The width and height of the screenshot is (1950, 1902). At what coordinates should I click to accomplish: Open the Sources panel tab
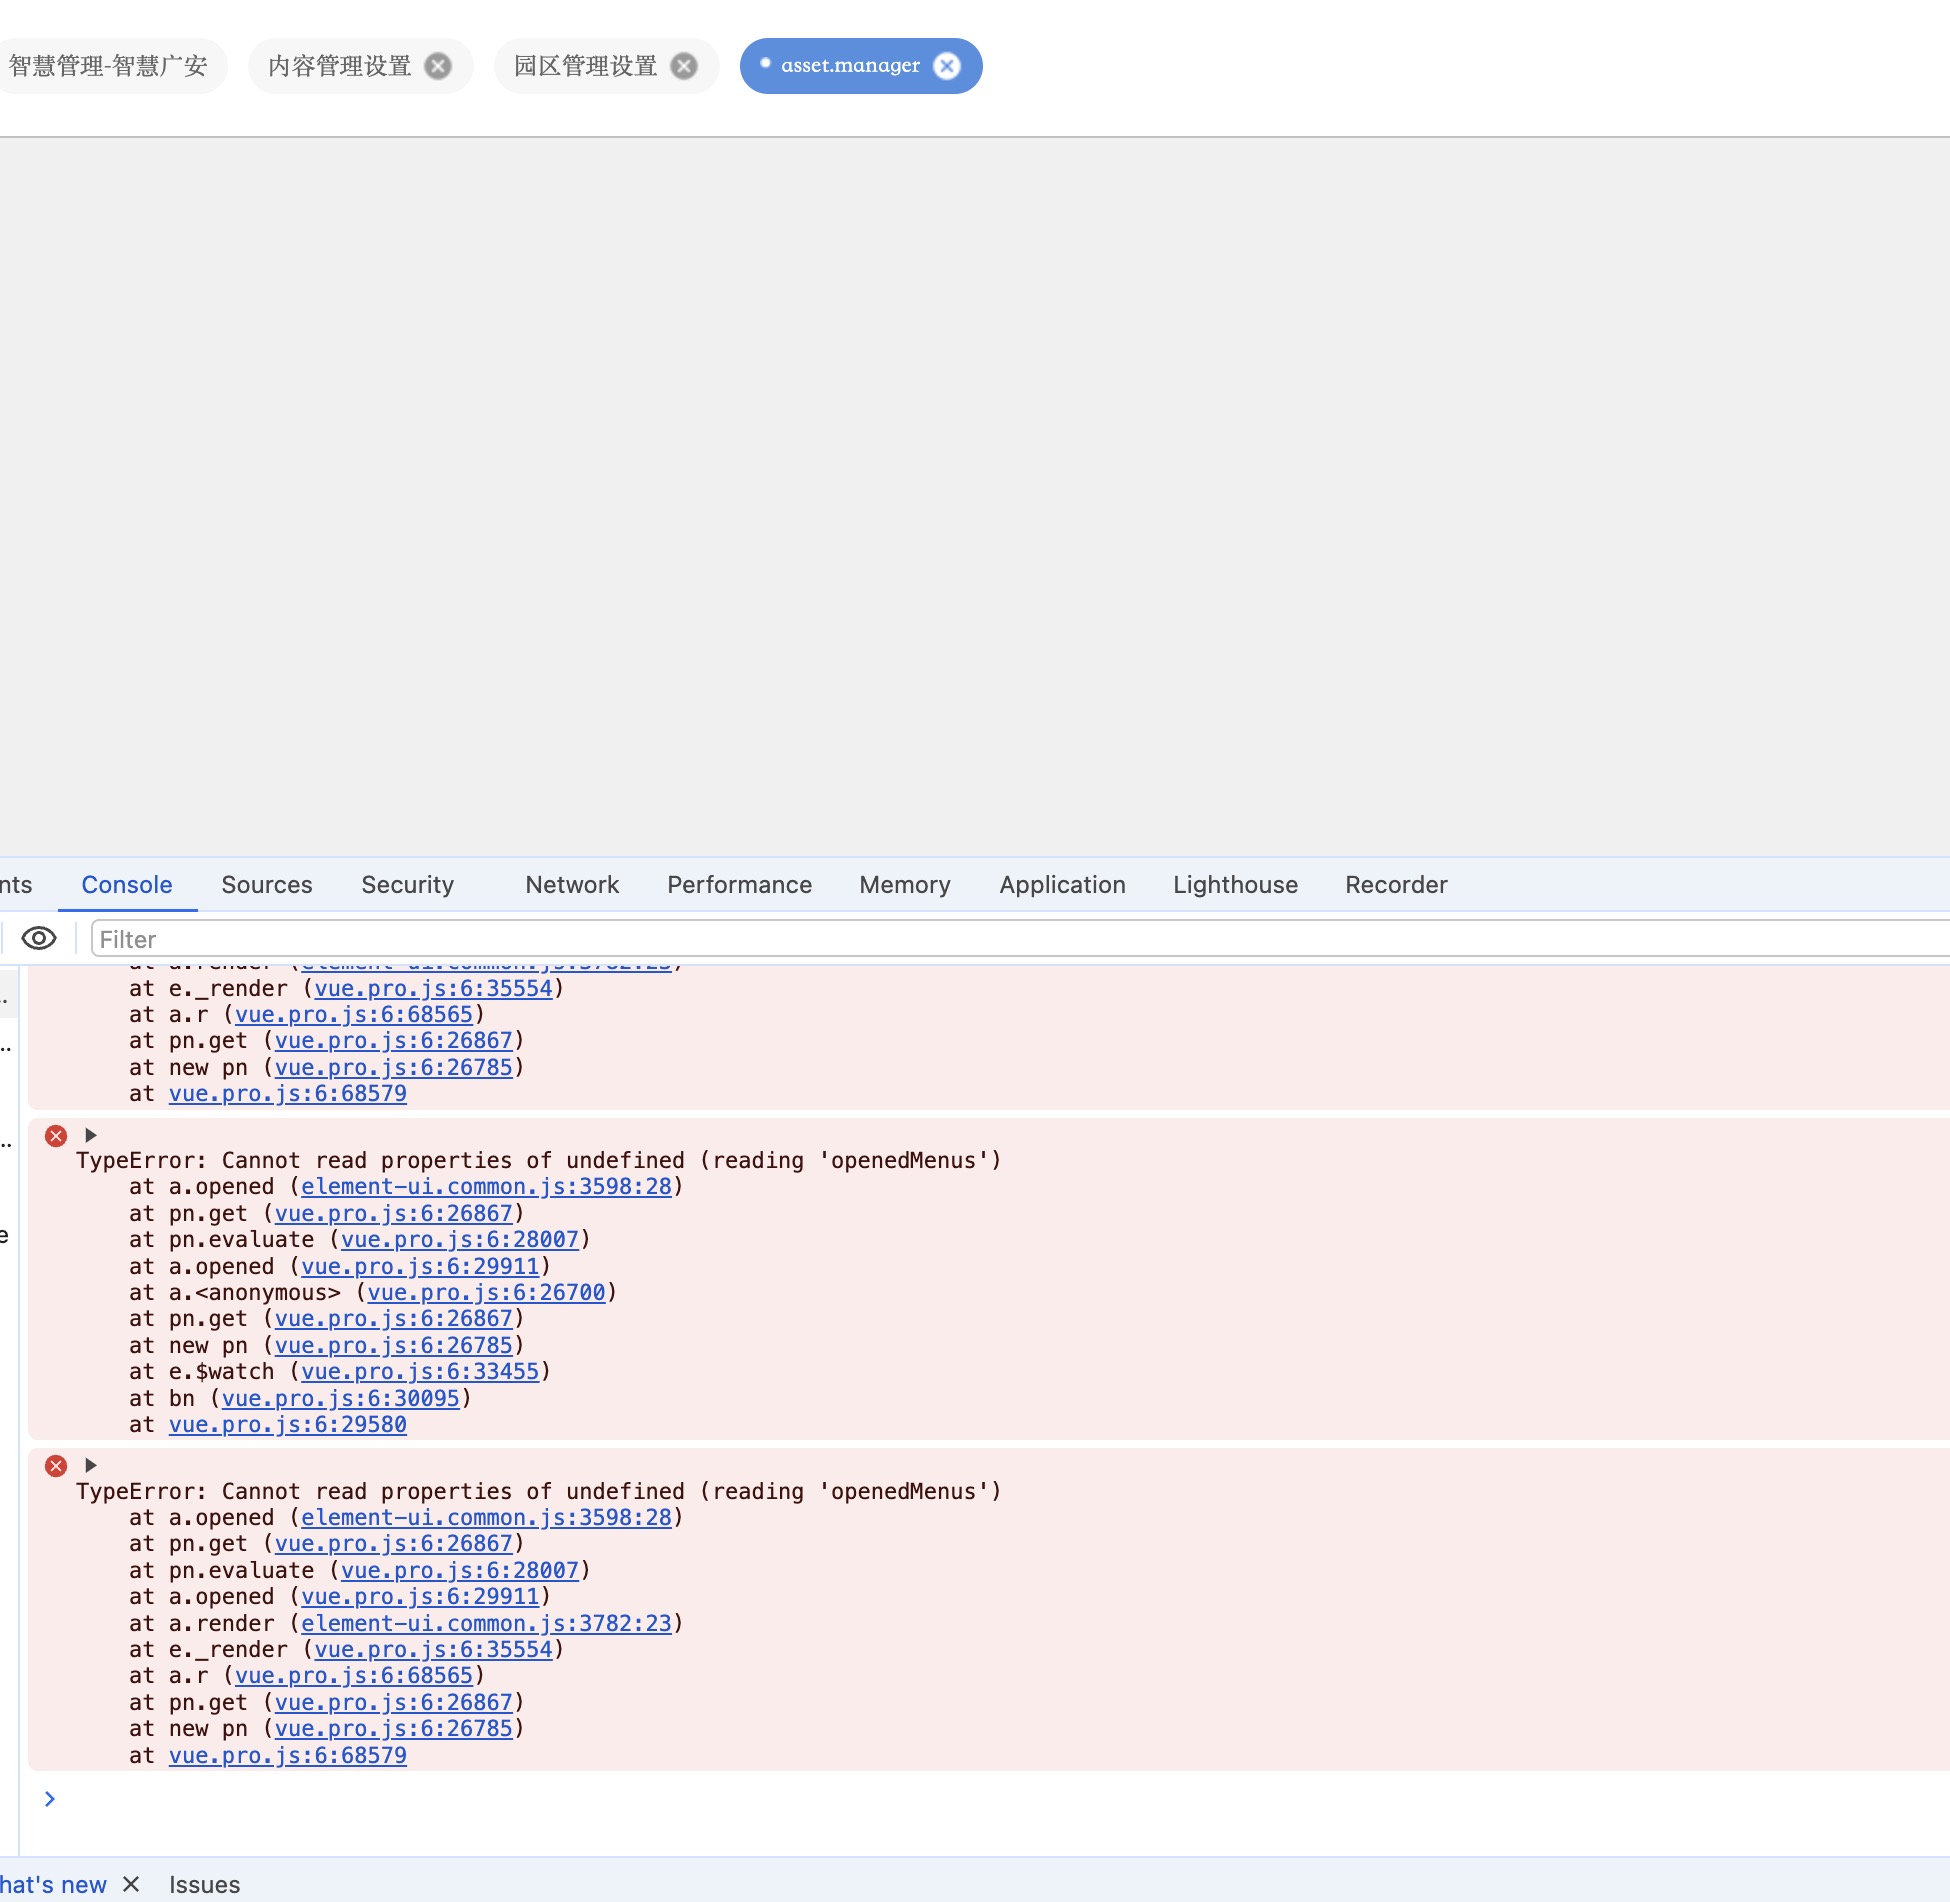point(267,884)
